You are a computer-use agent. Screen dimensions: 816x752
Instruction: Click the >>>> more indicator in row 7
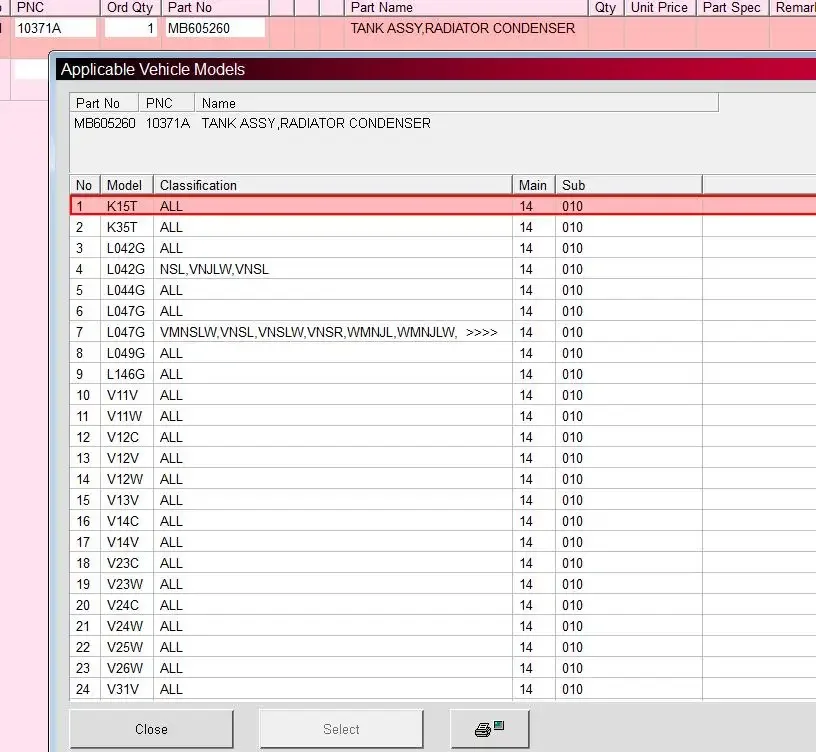pos(481,333)
